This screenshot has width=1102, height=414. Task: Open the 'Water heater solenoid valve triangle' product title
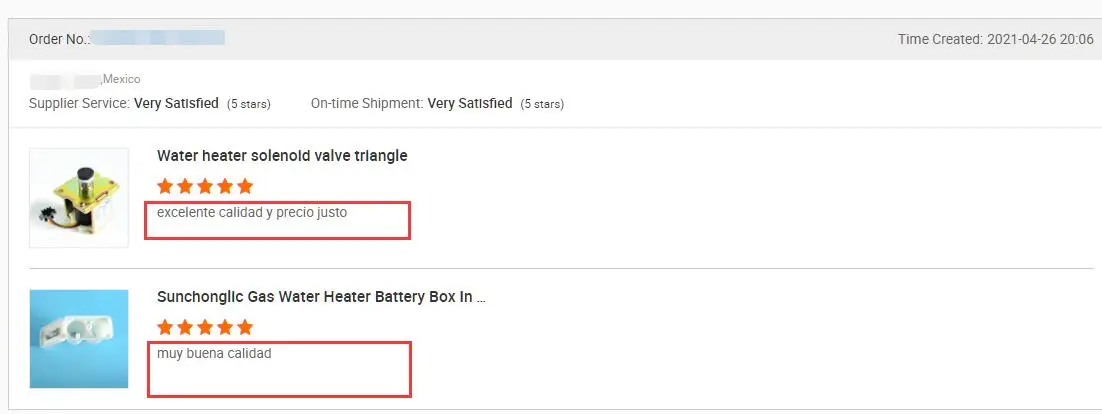(x=282, y=156)
